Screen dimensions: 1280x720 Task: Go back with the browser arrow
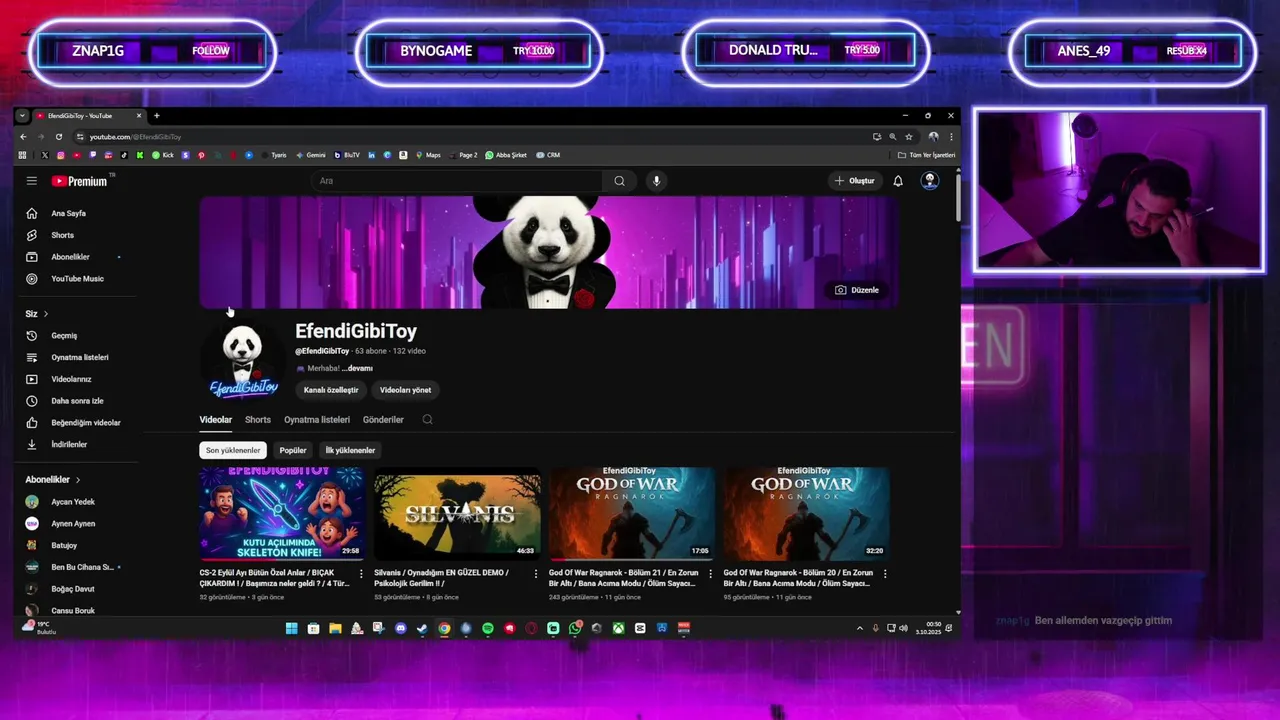coord(23,137)
